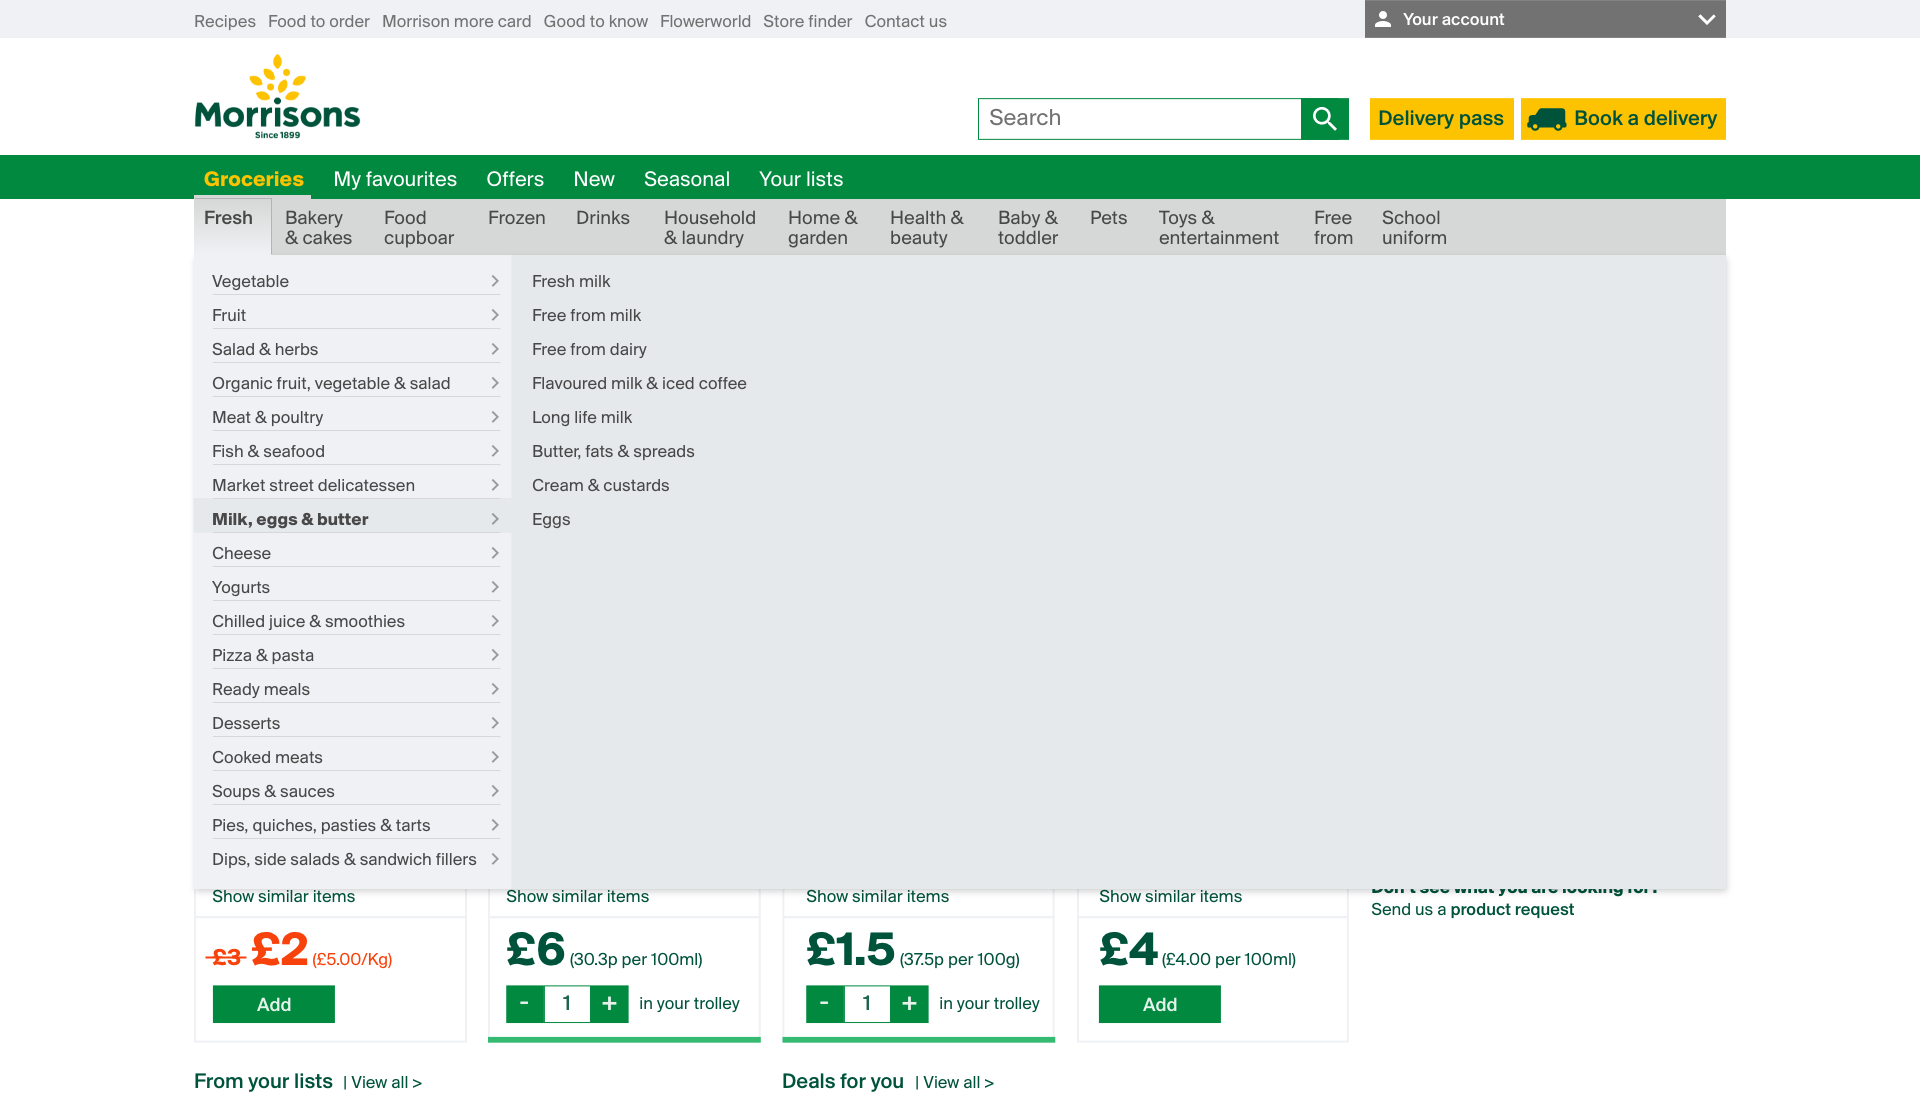Select Baby & toddler category

[x=1028, y=228]
